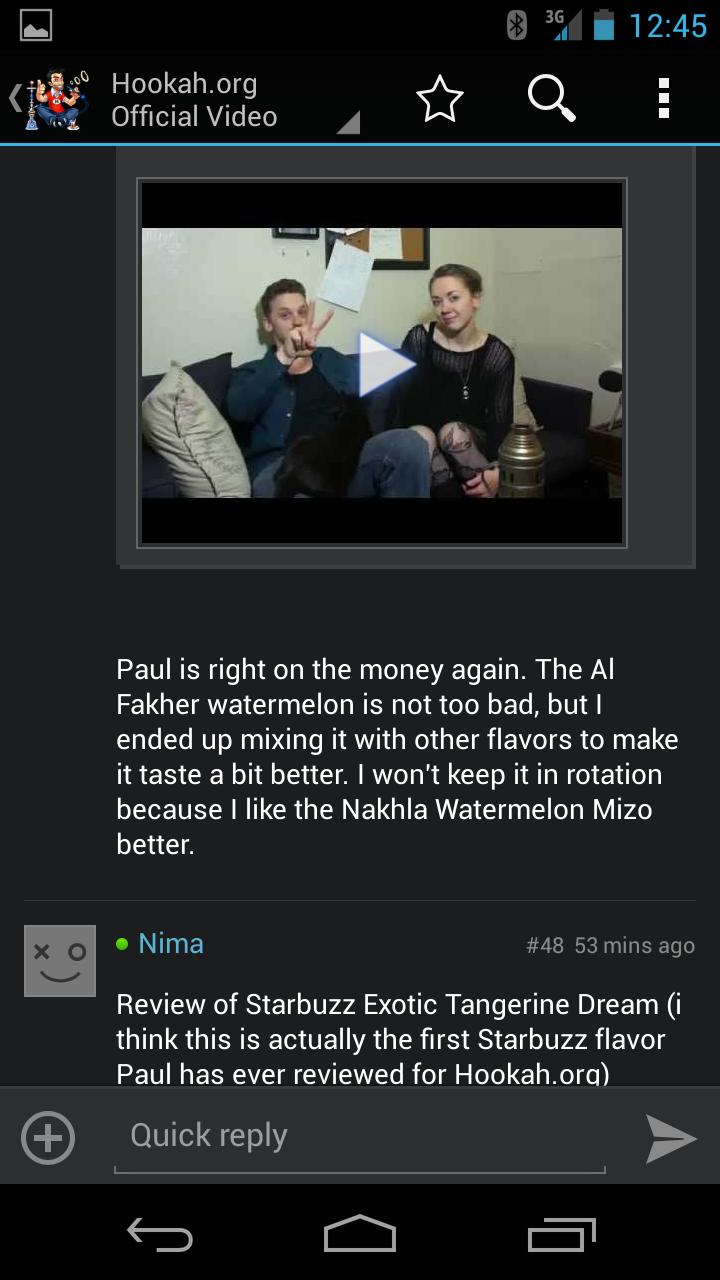Select the Al Fakher watermelon post text

point(397,757)
